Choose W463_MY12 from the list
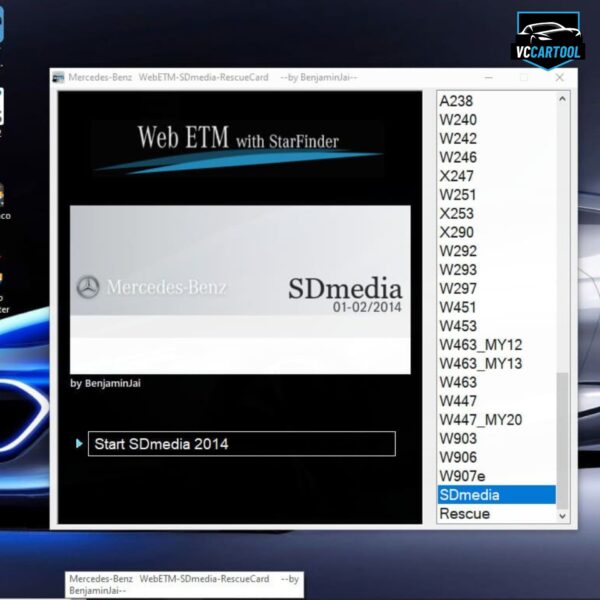The image size is (600, 600). [496, 345]
